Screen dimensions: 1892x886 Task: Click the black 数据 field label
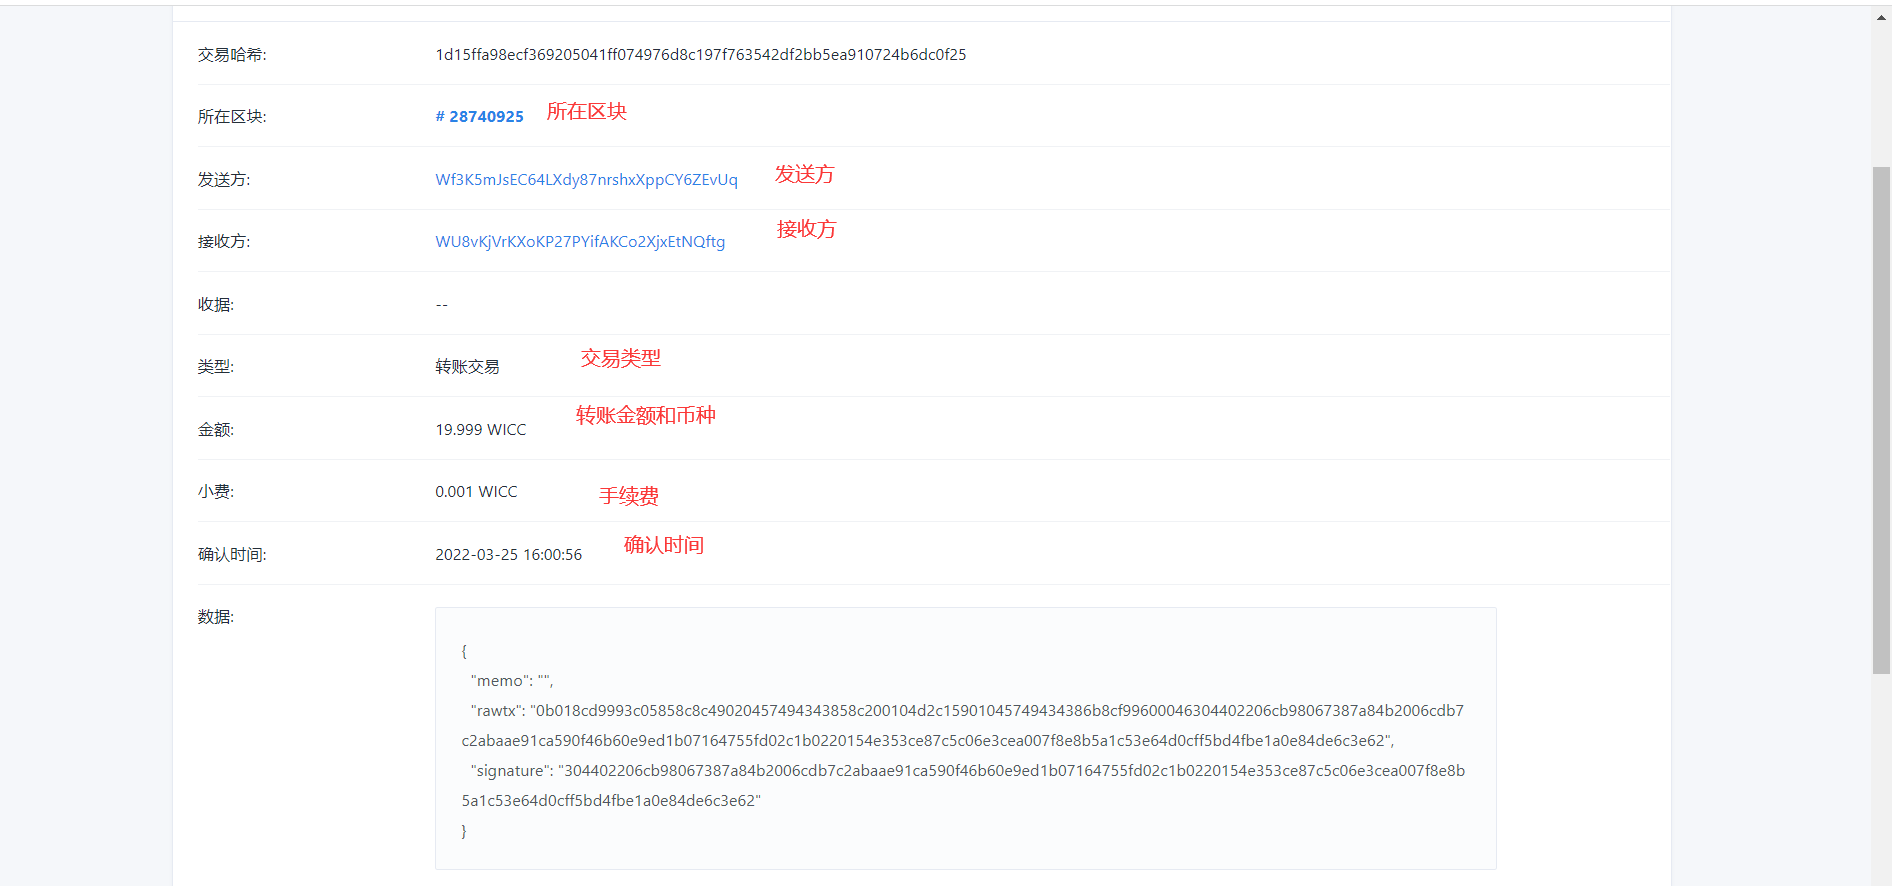[215, 617]
